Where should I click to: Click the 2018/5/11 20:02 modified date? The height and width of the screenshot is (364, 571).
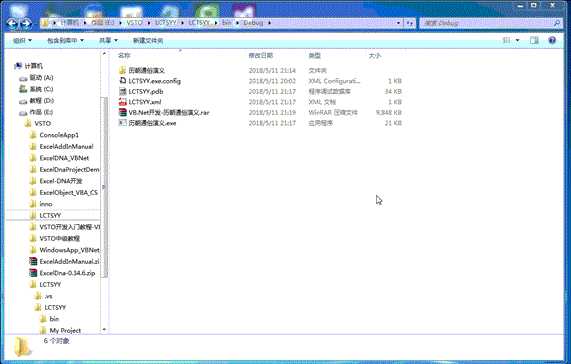272,81
